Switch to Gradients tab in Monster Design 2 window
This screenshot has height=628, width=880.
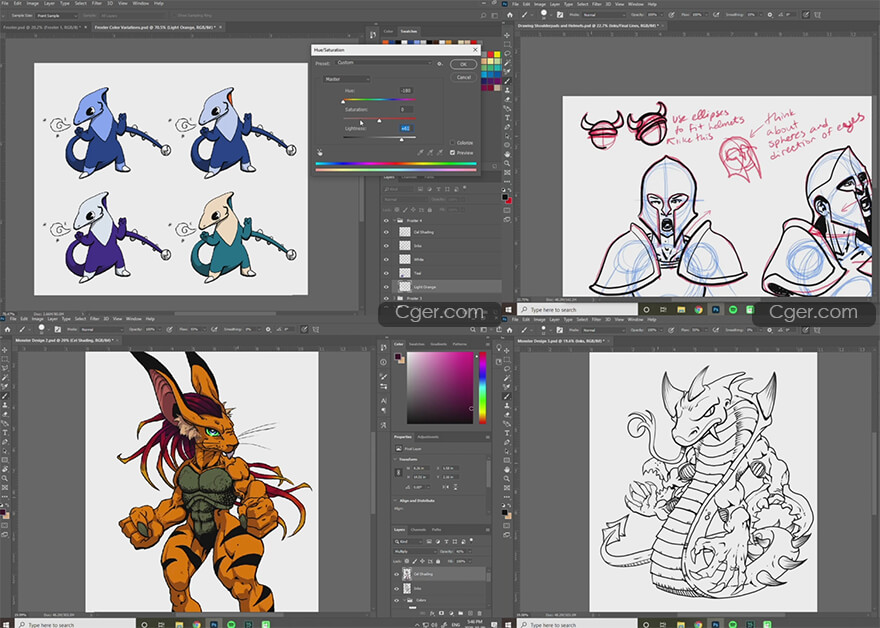[x=438, y=344]
